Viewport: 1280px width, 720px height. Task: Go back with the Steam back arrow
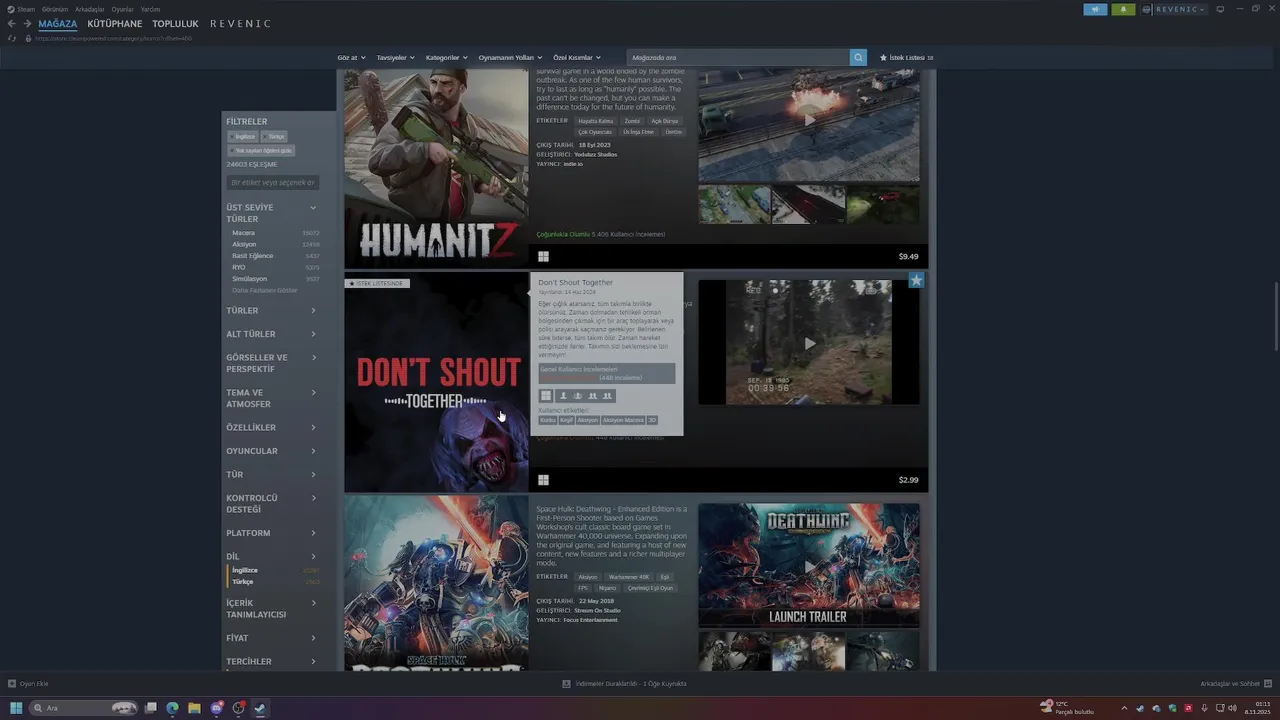12,24
